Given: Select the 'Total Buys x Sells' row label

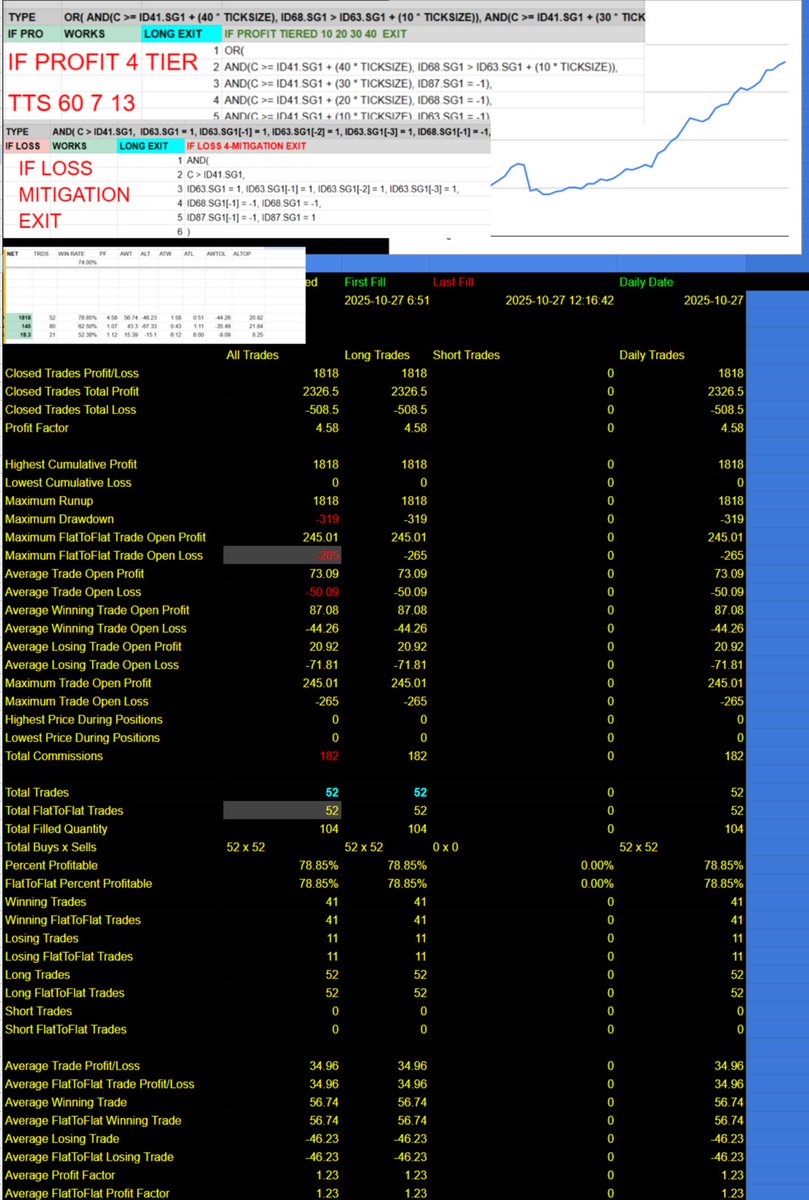Looking at the screenshot, I should tap(52, 847).
